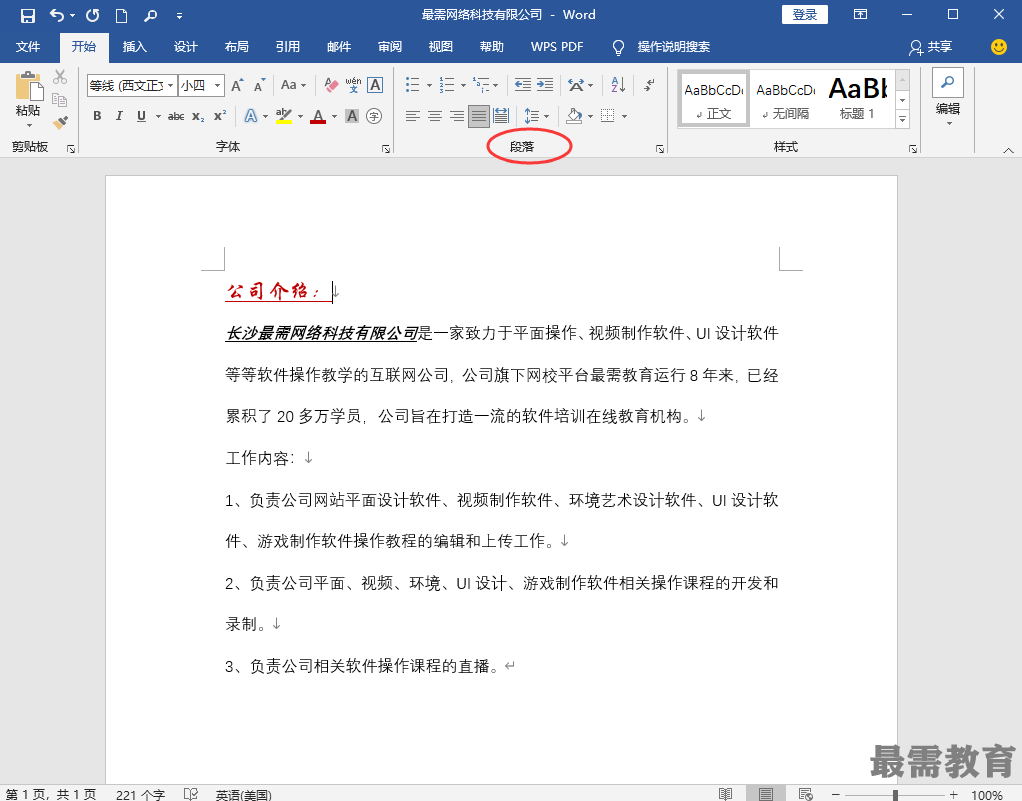Screen dimensions: 1022x801
Task: Sort the text using the A-Z sort icon
Action: [x=618, y=85]
